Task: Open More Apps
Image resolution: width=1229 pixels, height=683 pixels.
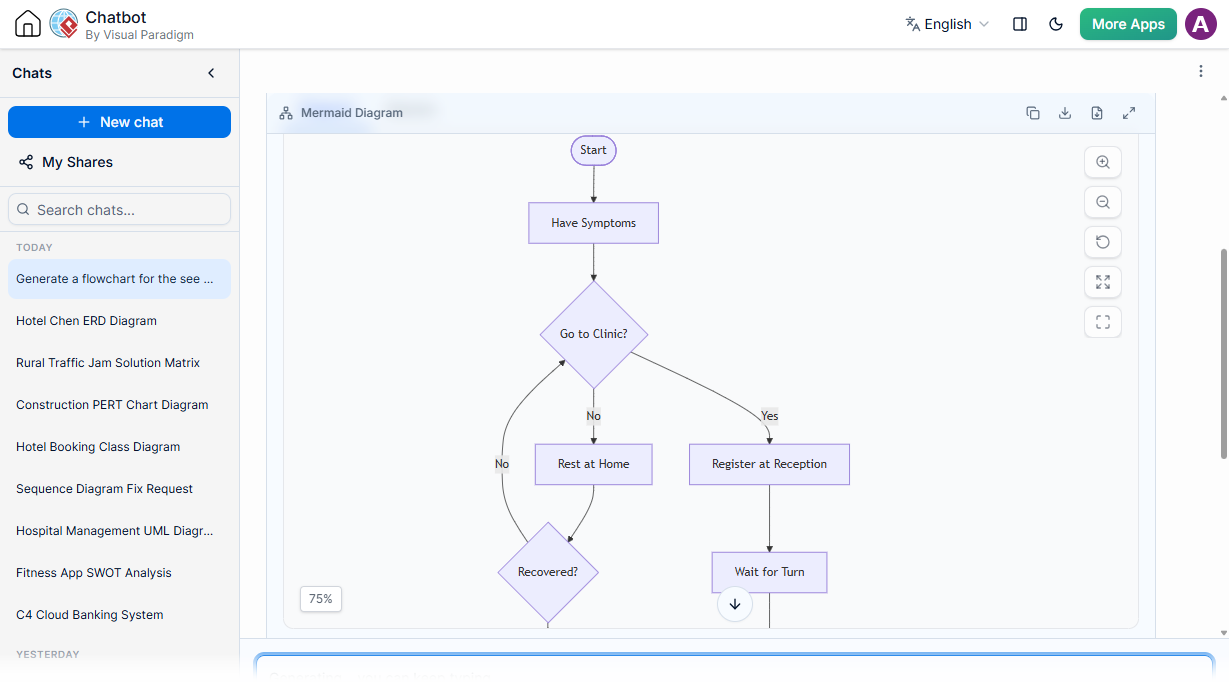Action: [x=1128, y=24]
